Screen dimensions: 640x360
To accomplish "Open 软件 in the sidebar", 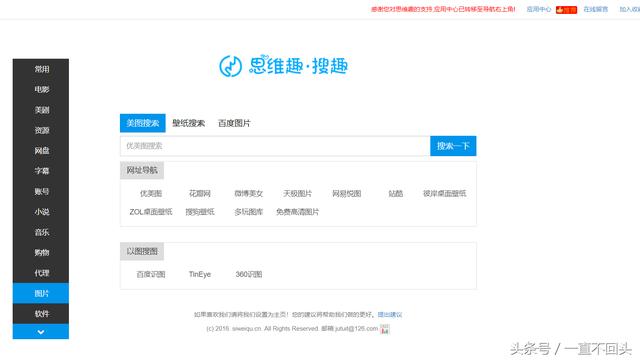I will [x=41, y=314].
